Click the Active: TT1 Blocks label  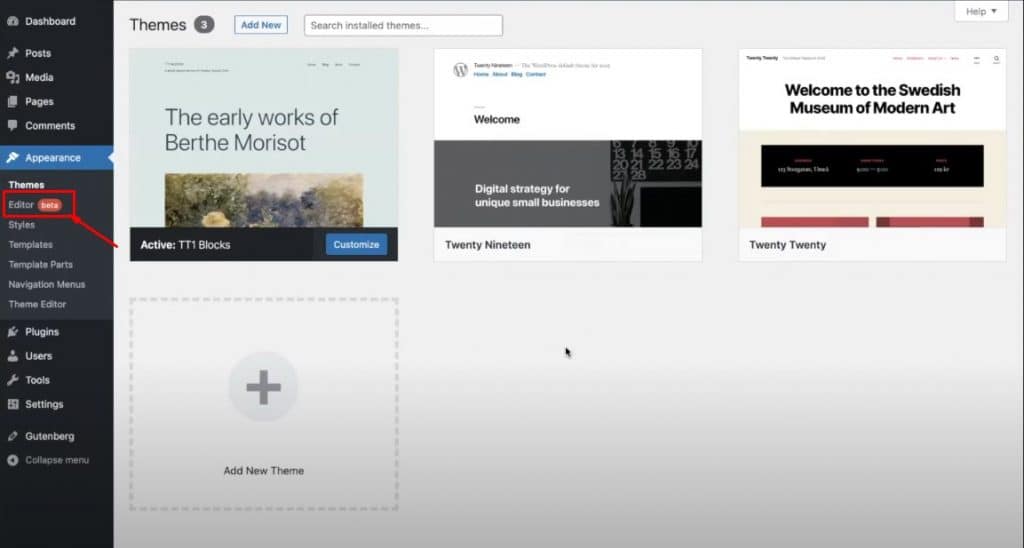pos(185,245)
